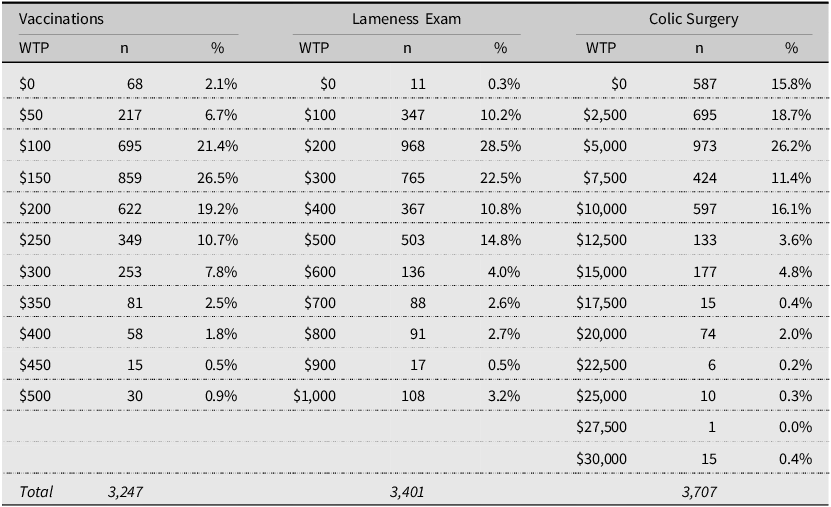Image resolution: width=831 pixels, height=507 pixels.
Task: Select the $150 WTP cell
Action: [36, 178]
